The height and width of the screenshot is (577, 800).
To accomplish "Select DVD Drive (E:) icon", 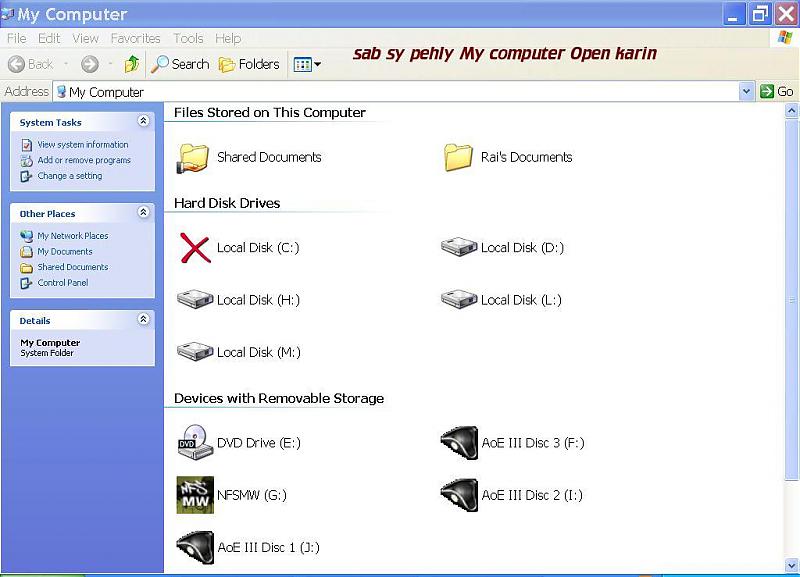I will pos(194,442).
